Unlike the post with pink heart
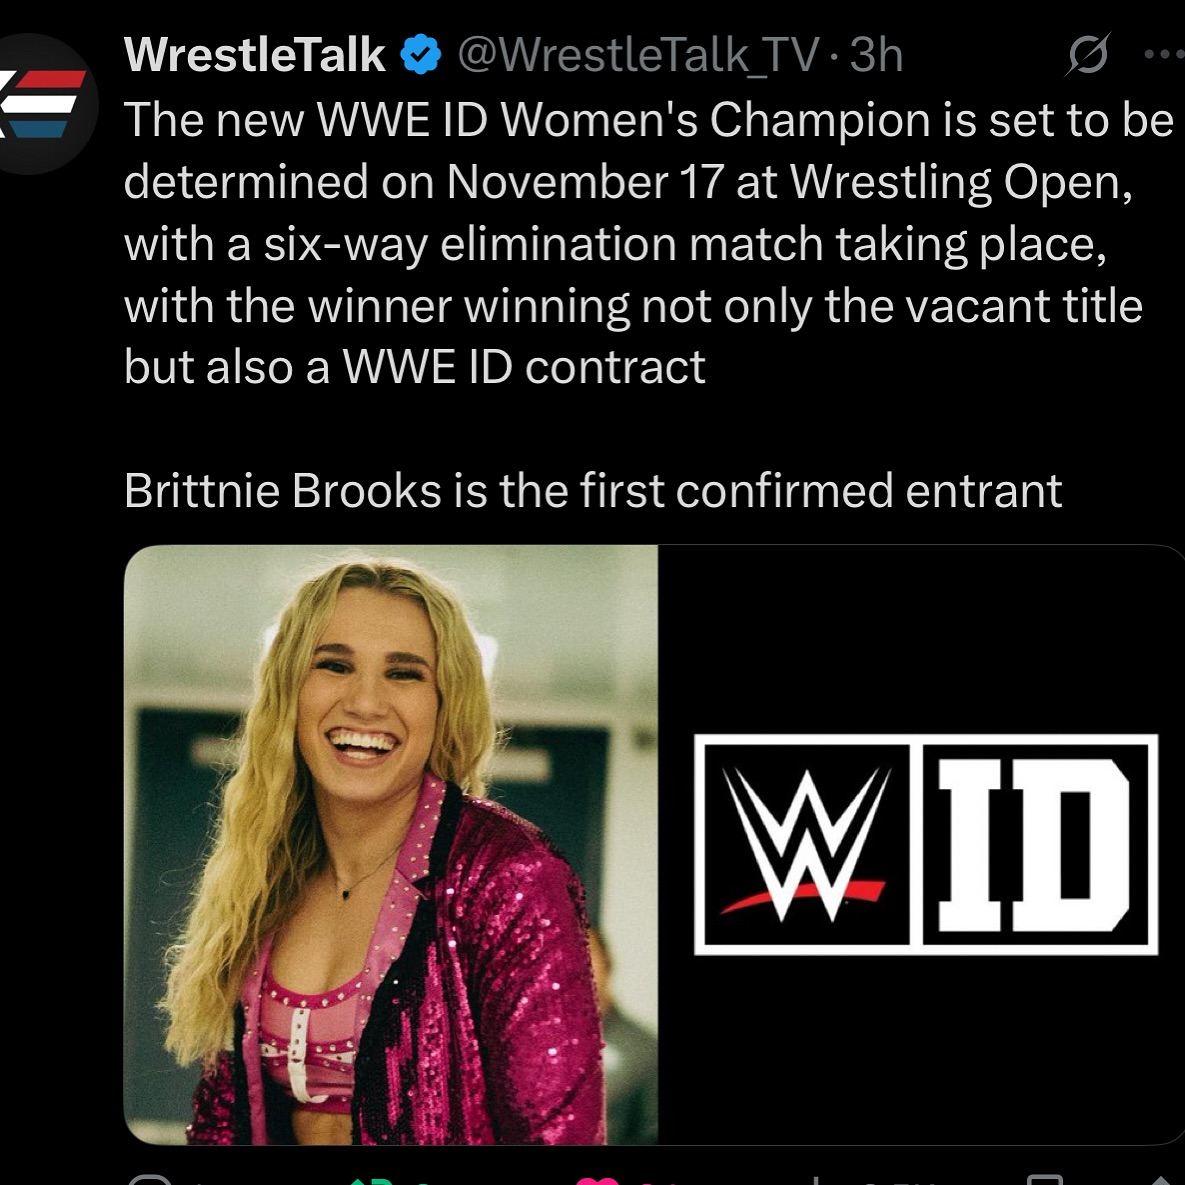Image resolution: width=1185 pixels, height=1185 pixels. click(598, 1181)
